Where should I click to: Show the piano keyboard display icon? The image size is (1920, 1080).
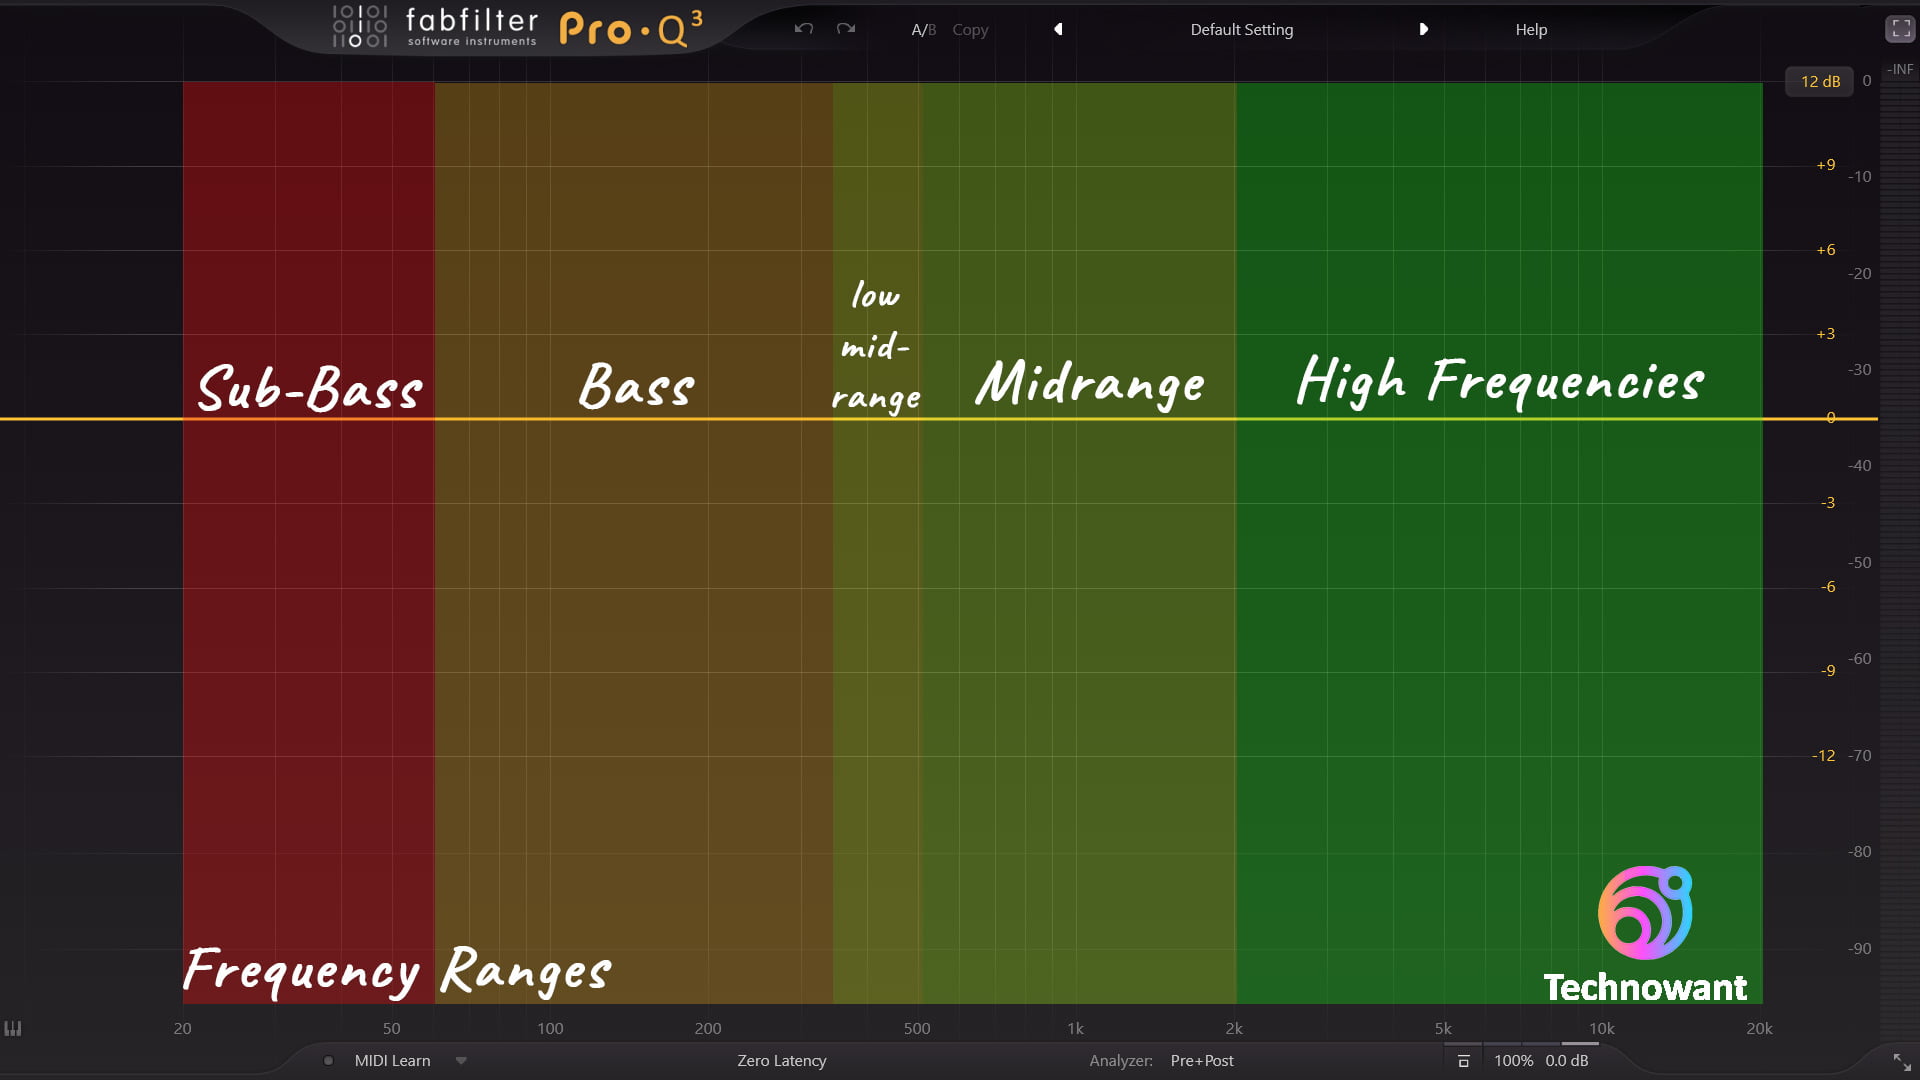pyautogui.click(x=13, y=1028)
